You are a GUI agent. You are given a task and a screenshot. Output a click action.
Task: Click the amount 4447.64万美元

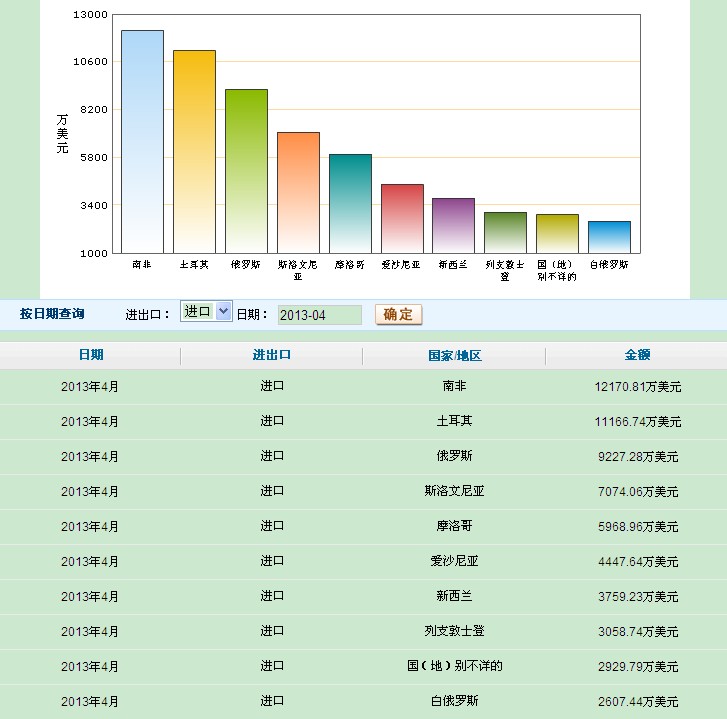[x=638, y=562]
